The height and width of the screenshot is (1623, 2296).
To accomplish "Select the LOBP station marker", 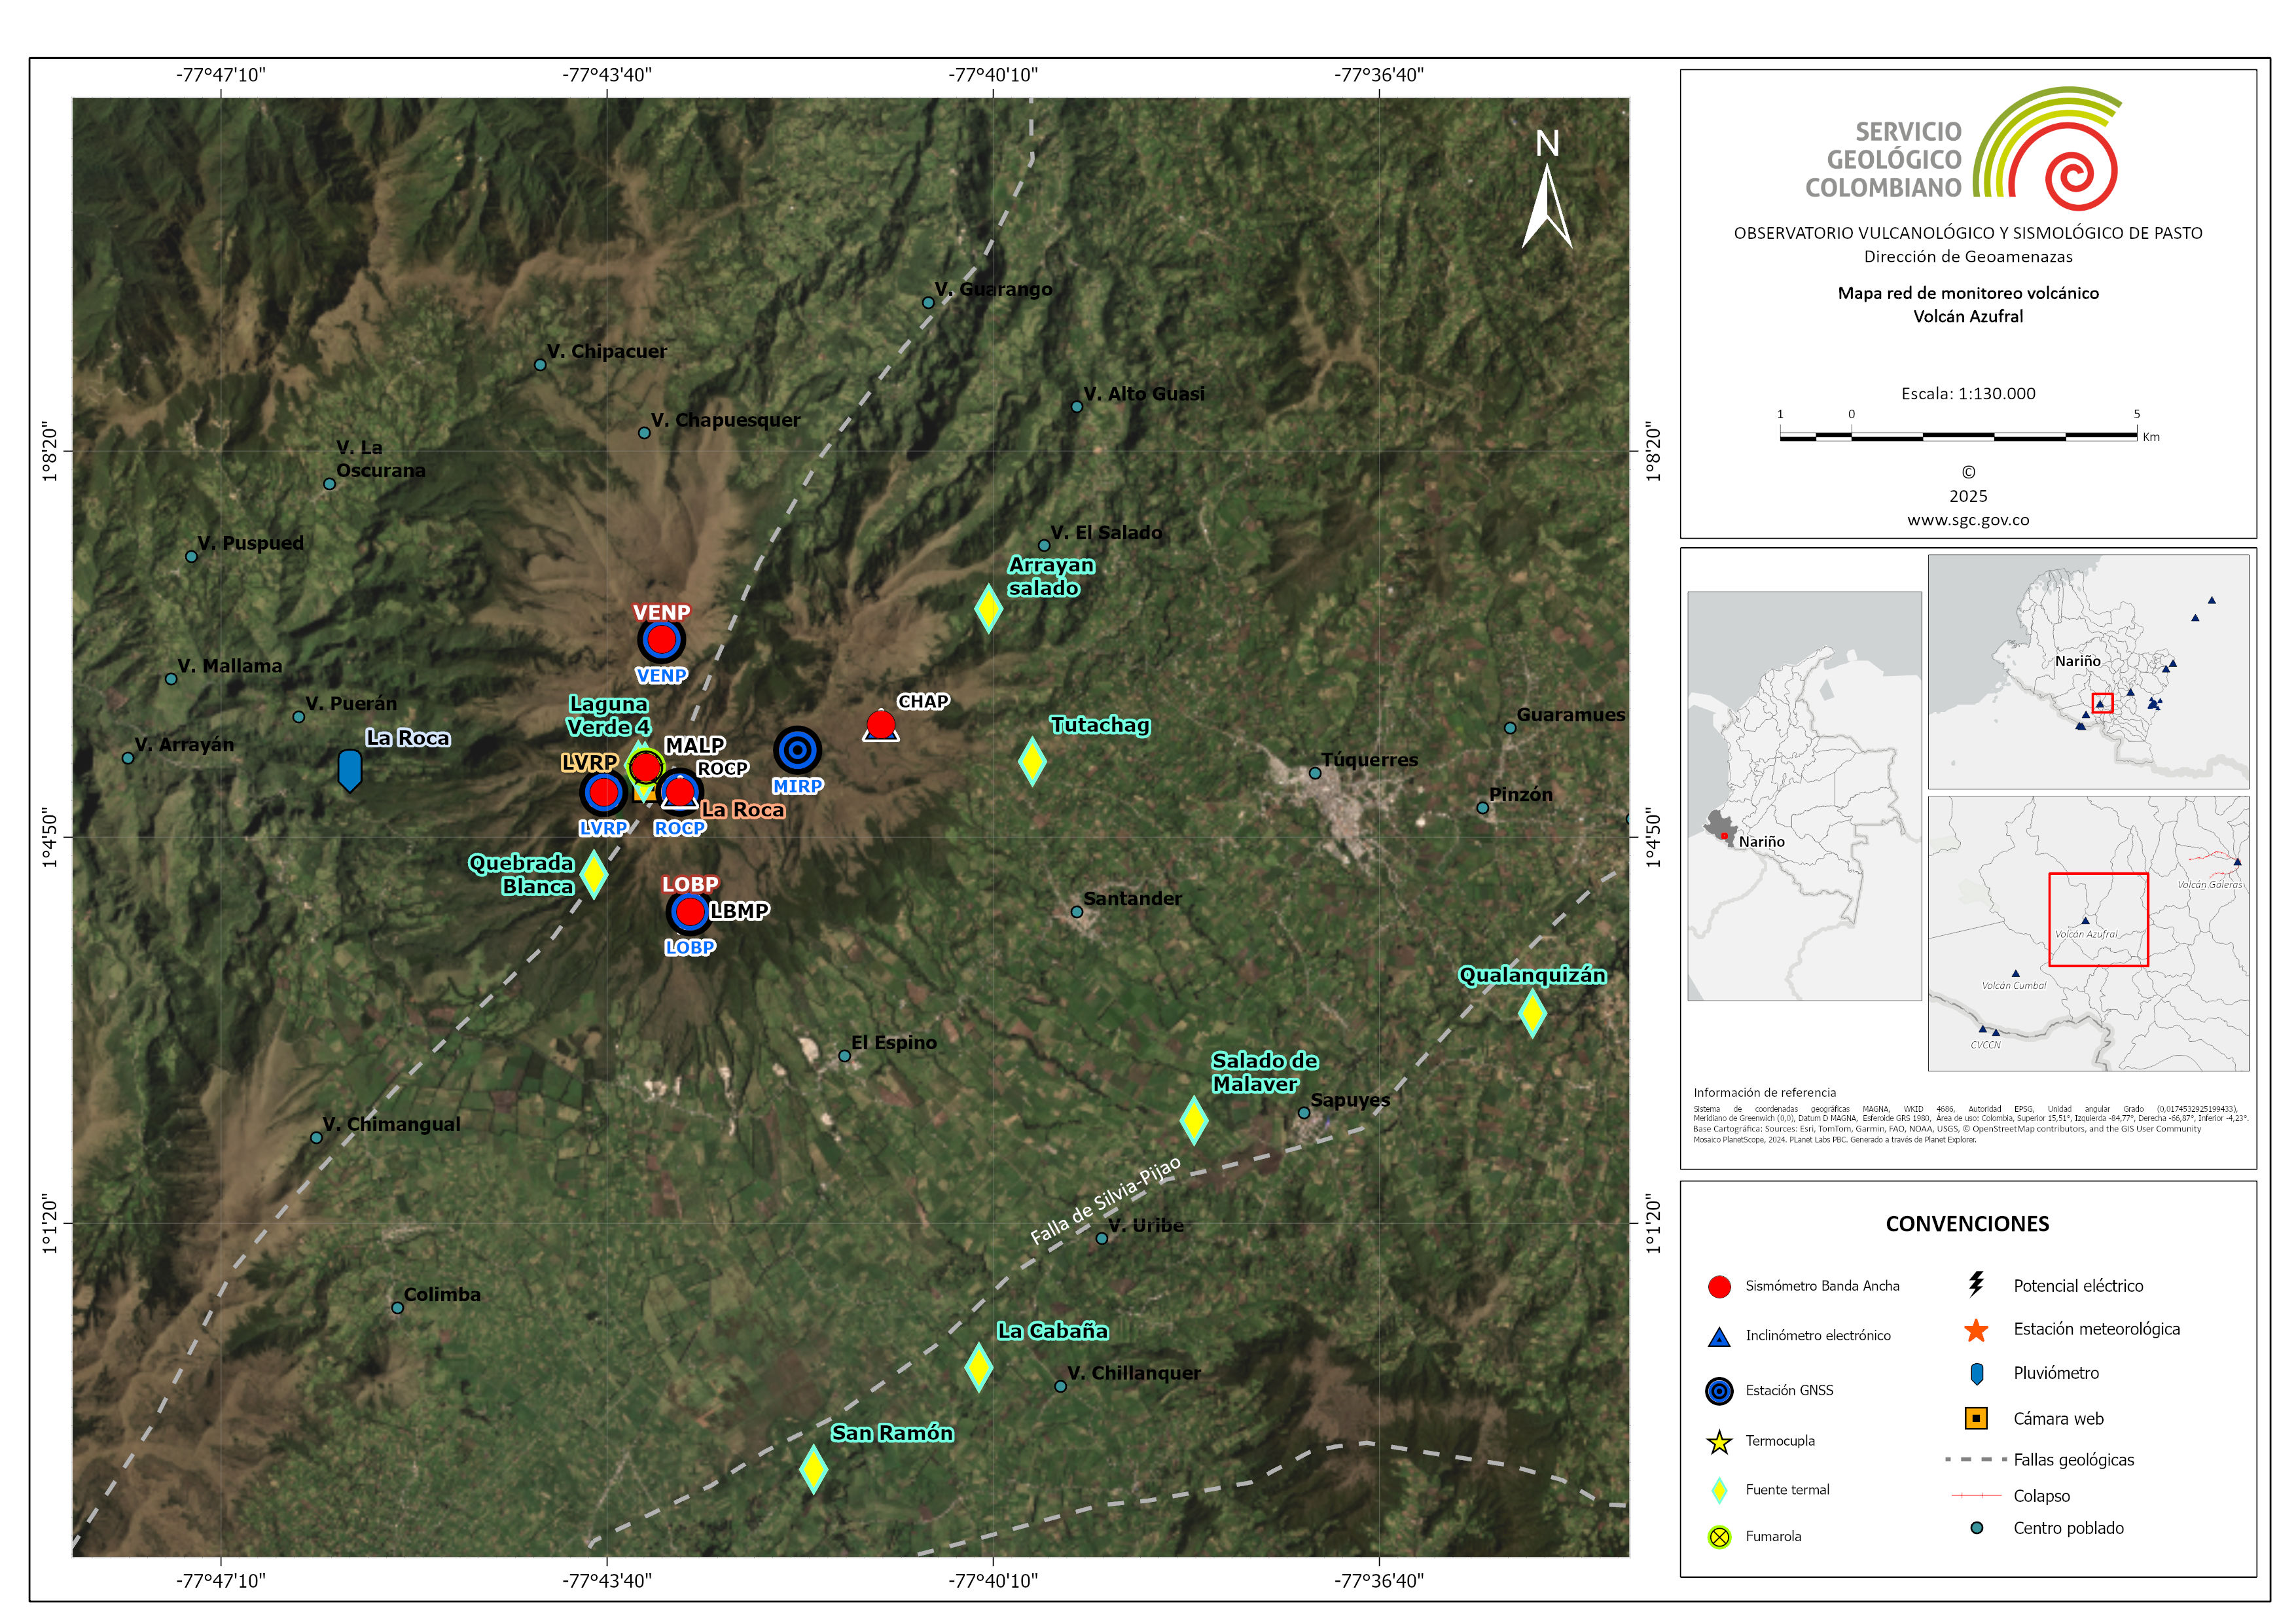I will [689, 911].
